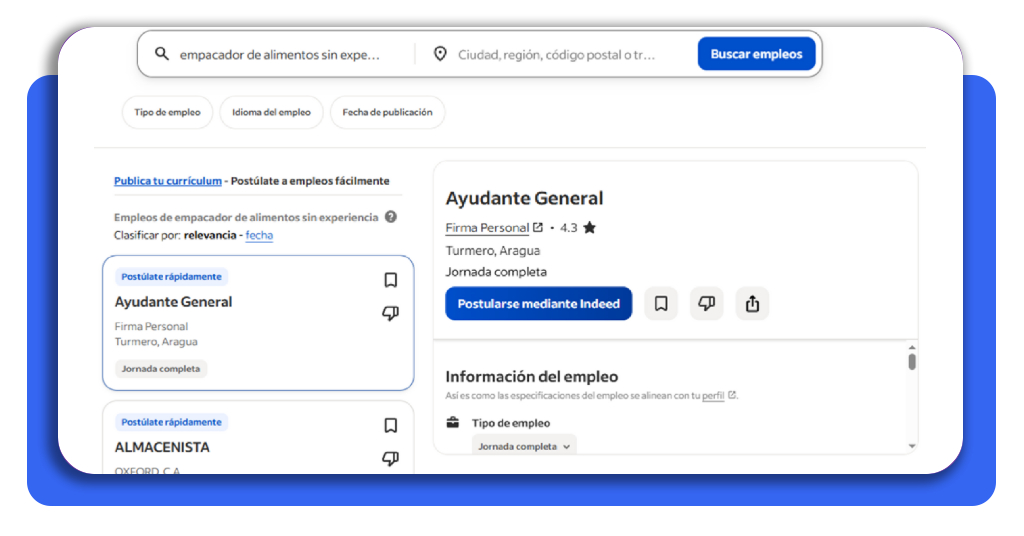Select Ayudante General title in results list

(174, 302)
